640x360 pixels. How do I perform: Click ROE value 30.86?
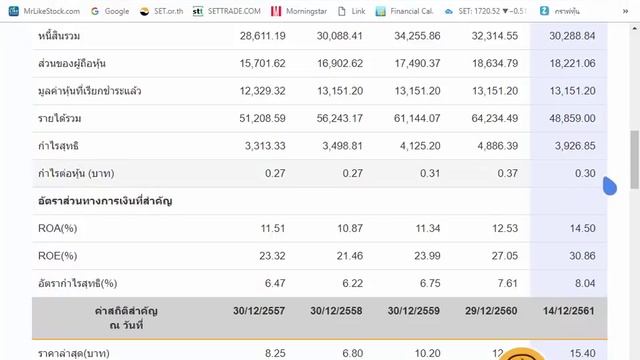tap(582, 256)
